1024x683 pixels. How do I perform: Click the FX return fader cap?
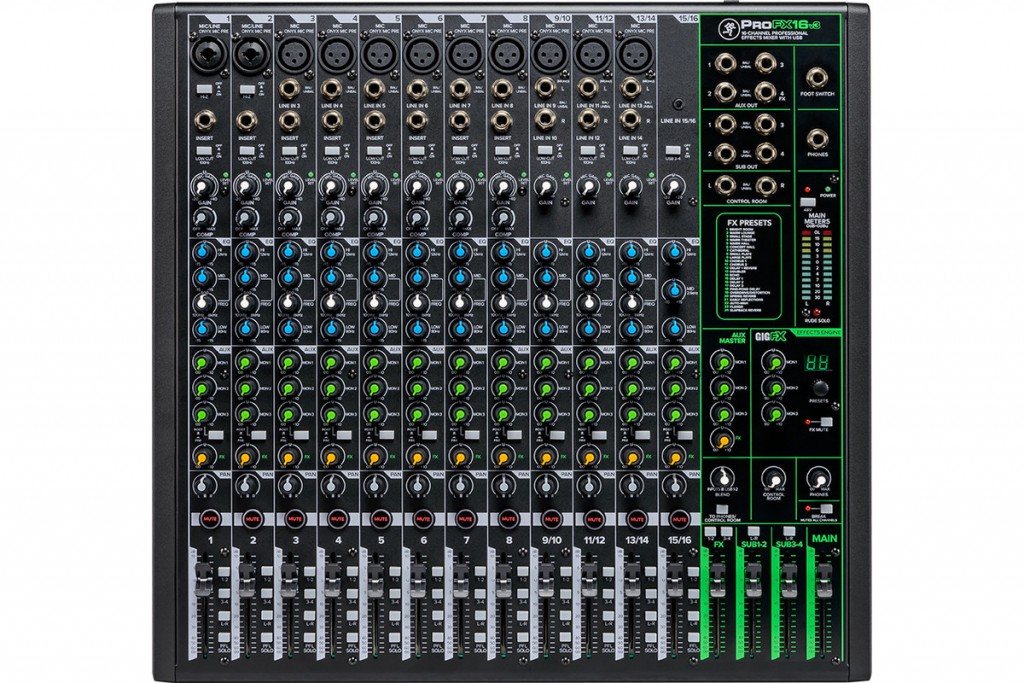[x=717, y=578]
